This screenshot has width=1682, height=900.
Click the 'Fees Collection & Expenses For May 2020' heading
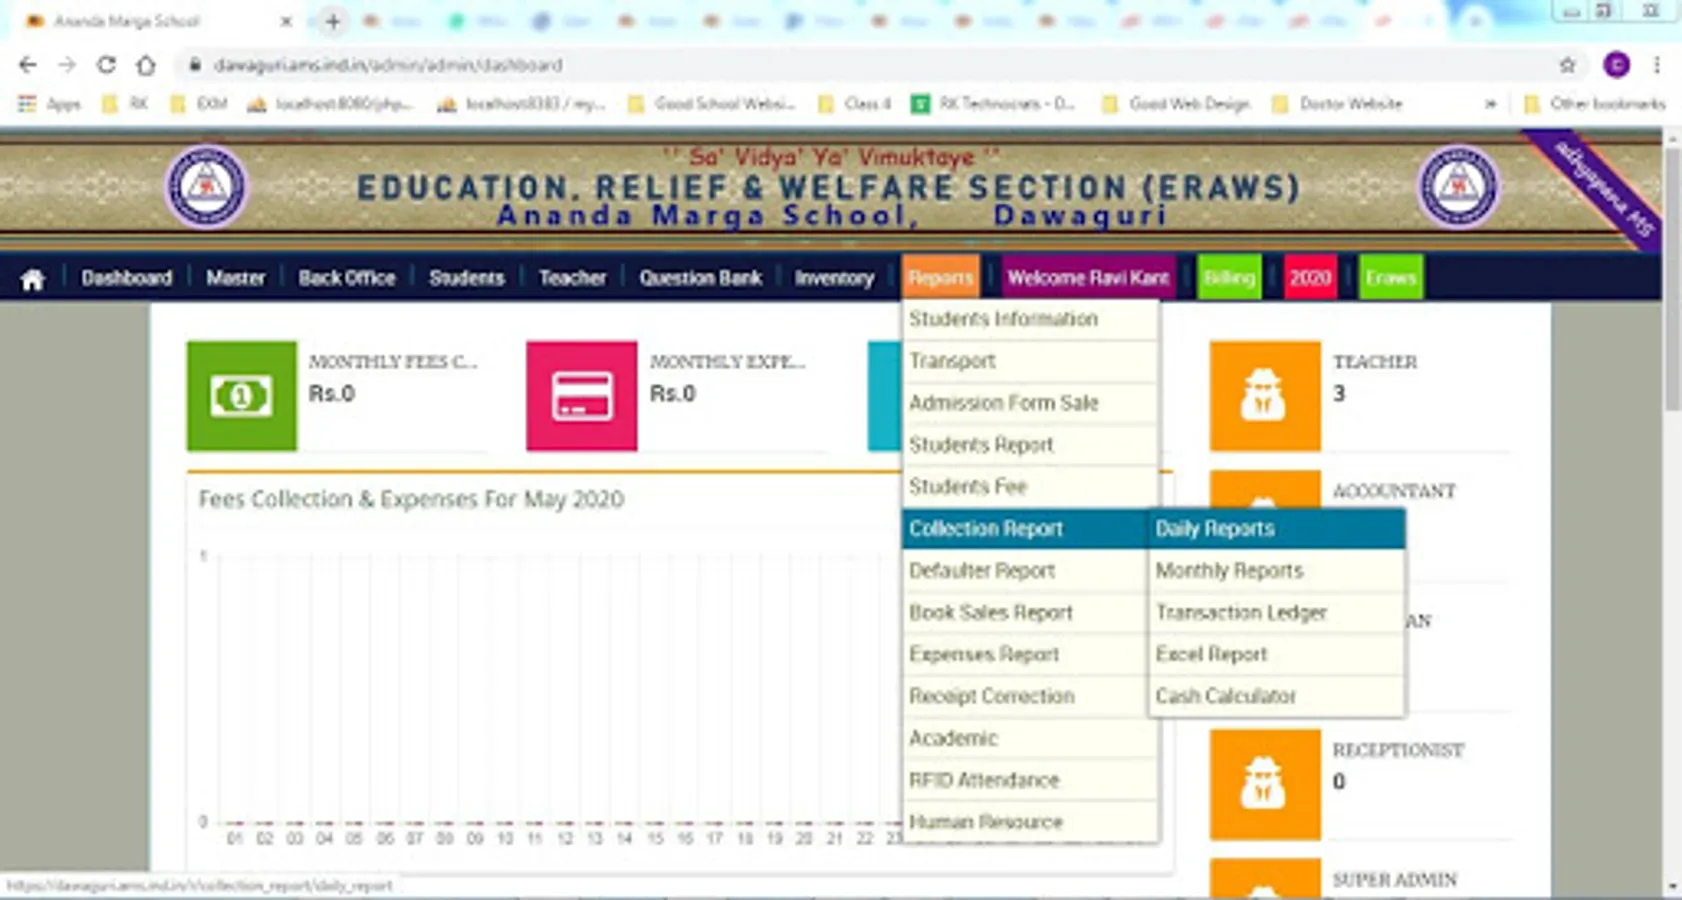(x=411, y=499)
